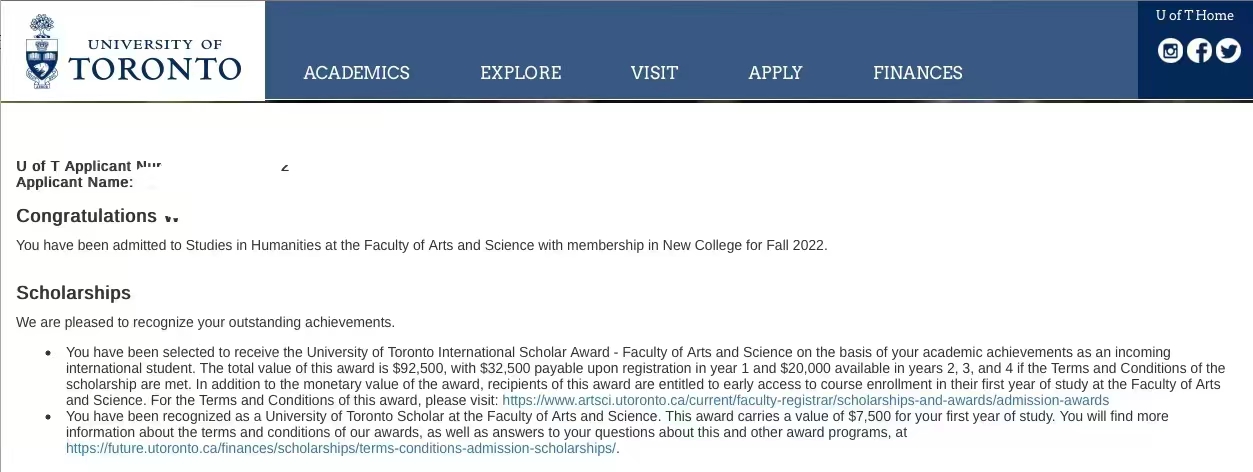Viewport: 1253px width, 472px height.
Task: Click the 'pleased to recognize' achievements sentence
Action: (x=205, y=322)
